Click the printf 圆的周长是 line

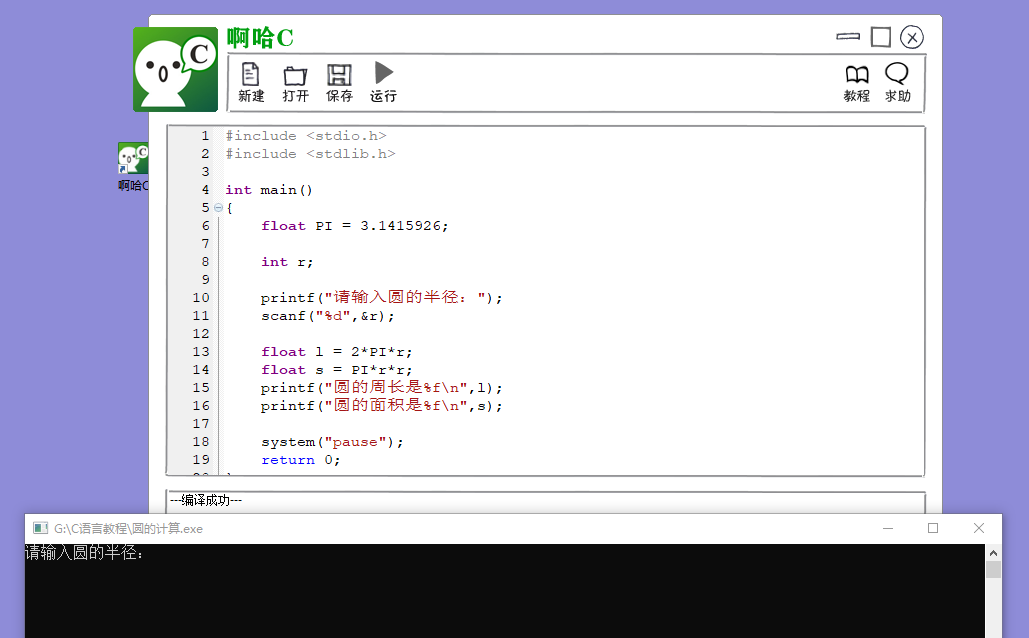(x=381, y=387)
